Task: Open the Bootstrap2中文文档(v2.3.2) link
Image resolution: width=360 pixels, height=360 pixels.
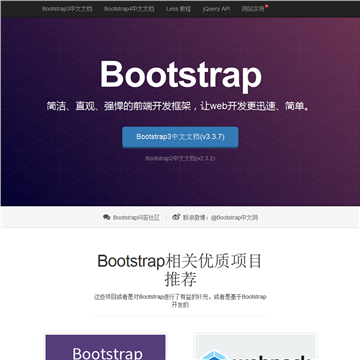Action: point(180,158)
